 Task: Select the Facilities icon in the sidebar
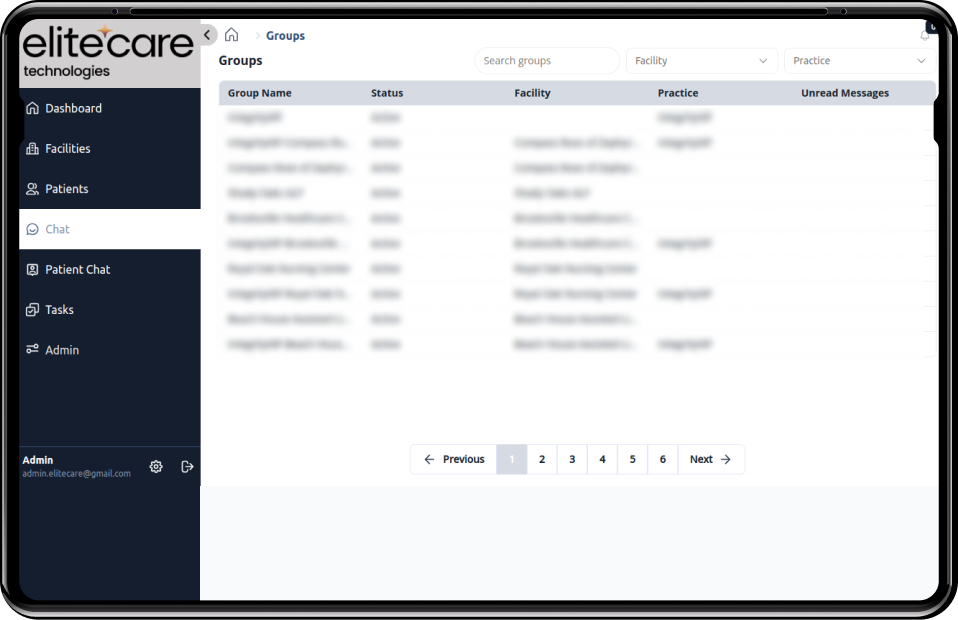(34, 148)
